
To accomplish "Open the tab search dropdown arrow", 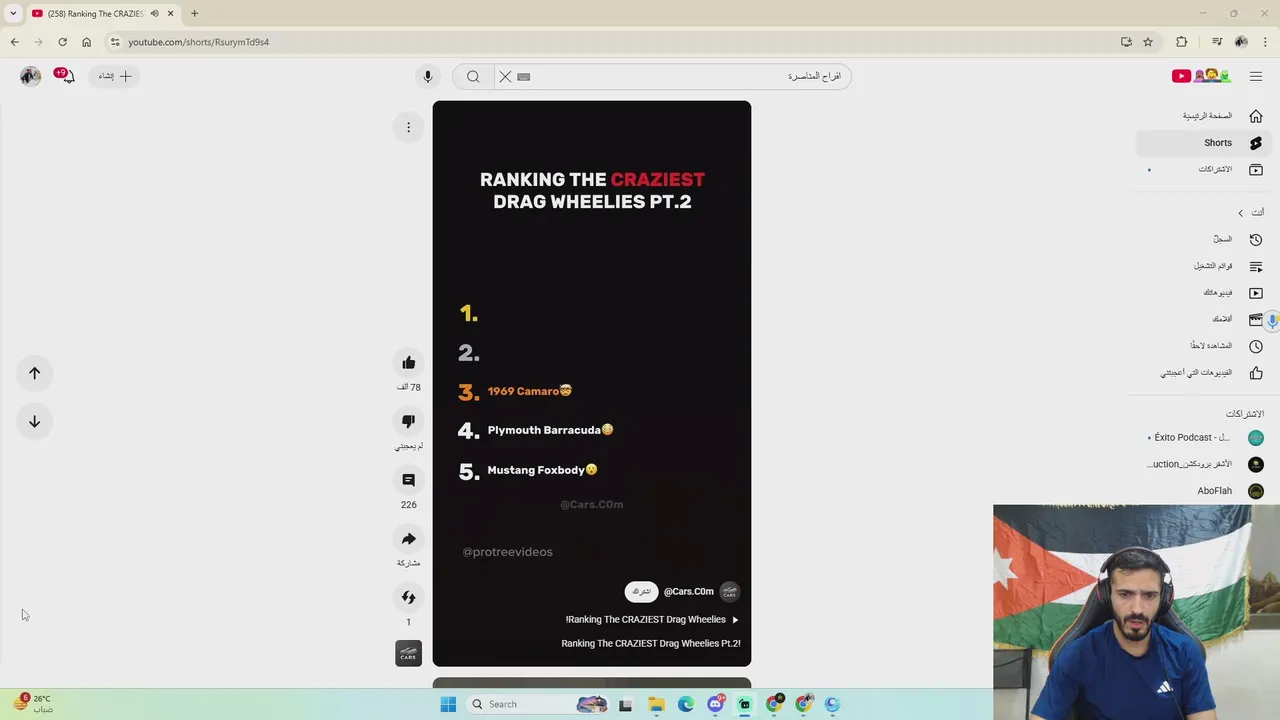I will pos(13,13).
